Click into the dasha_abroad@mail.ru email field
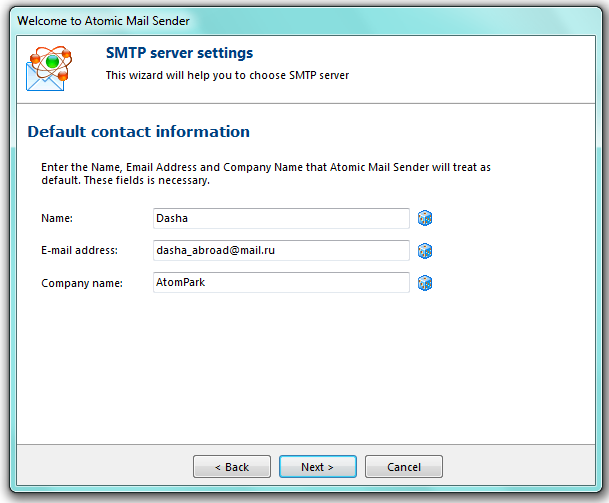Viewport: 609px width, 503px height. [x=280, y=250]
